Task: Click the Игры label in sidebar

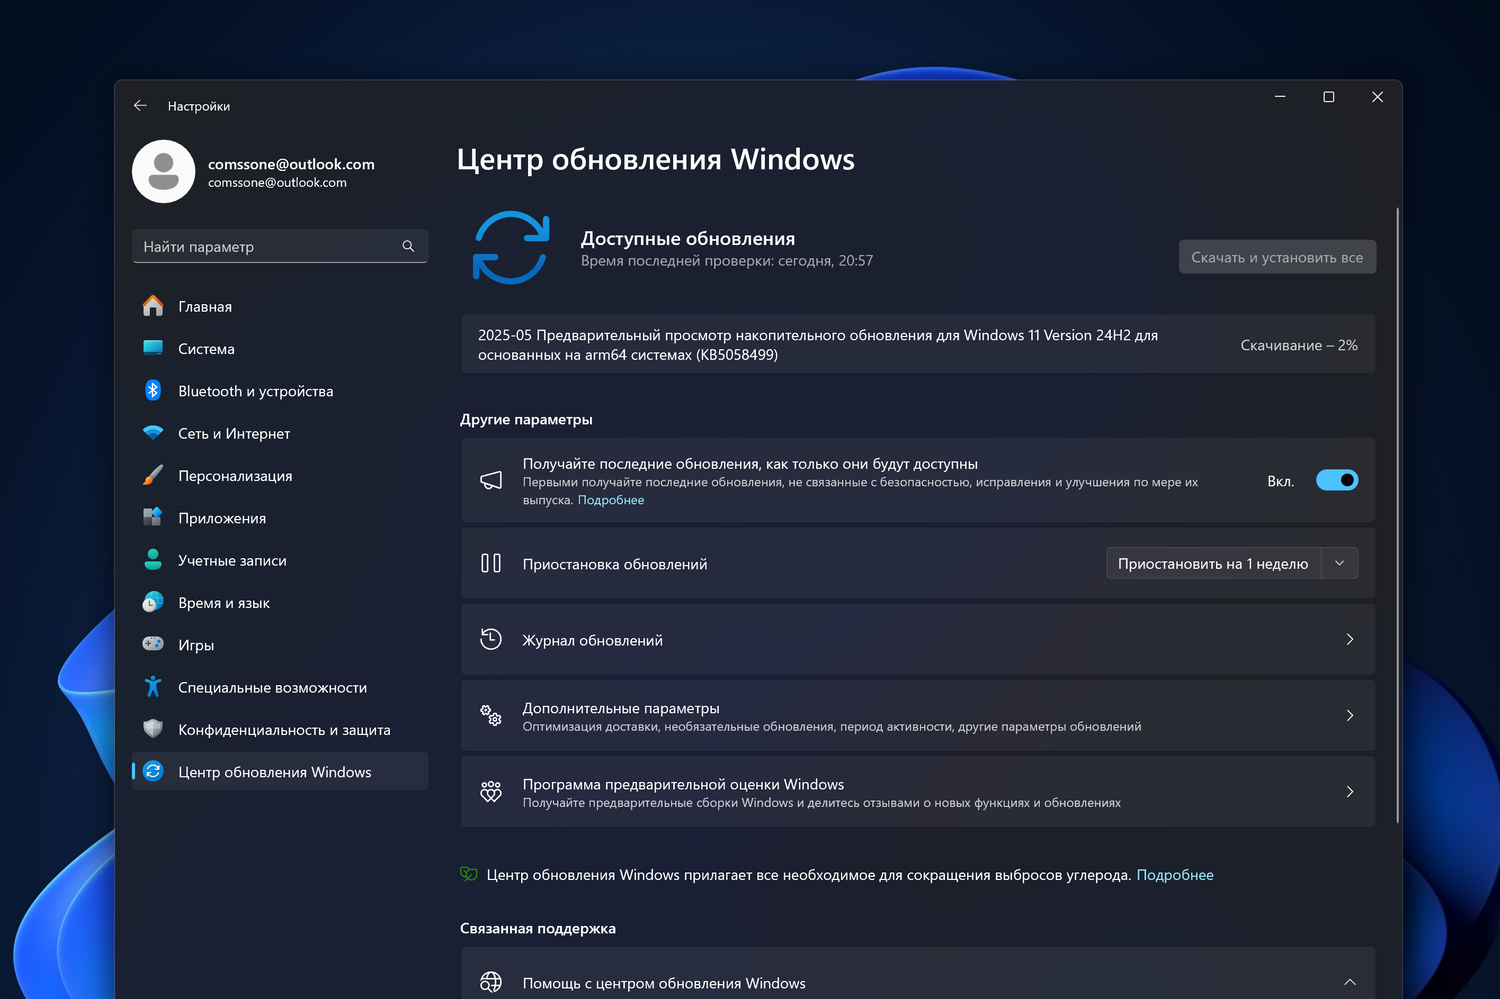Action: pyautogui.click(x=196, y=645)
